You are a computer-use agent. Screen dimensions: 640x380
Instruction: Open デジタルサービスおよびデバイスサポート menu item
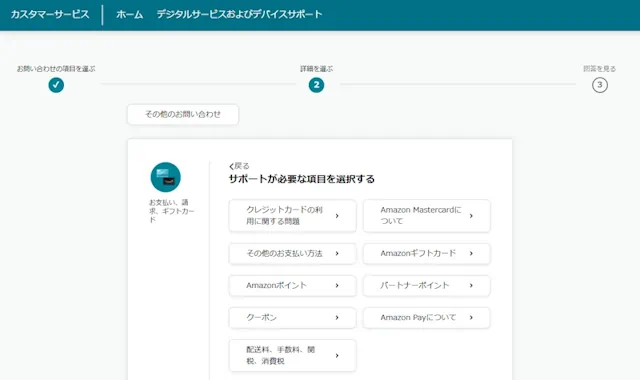[x=240, y=15]
